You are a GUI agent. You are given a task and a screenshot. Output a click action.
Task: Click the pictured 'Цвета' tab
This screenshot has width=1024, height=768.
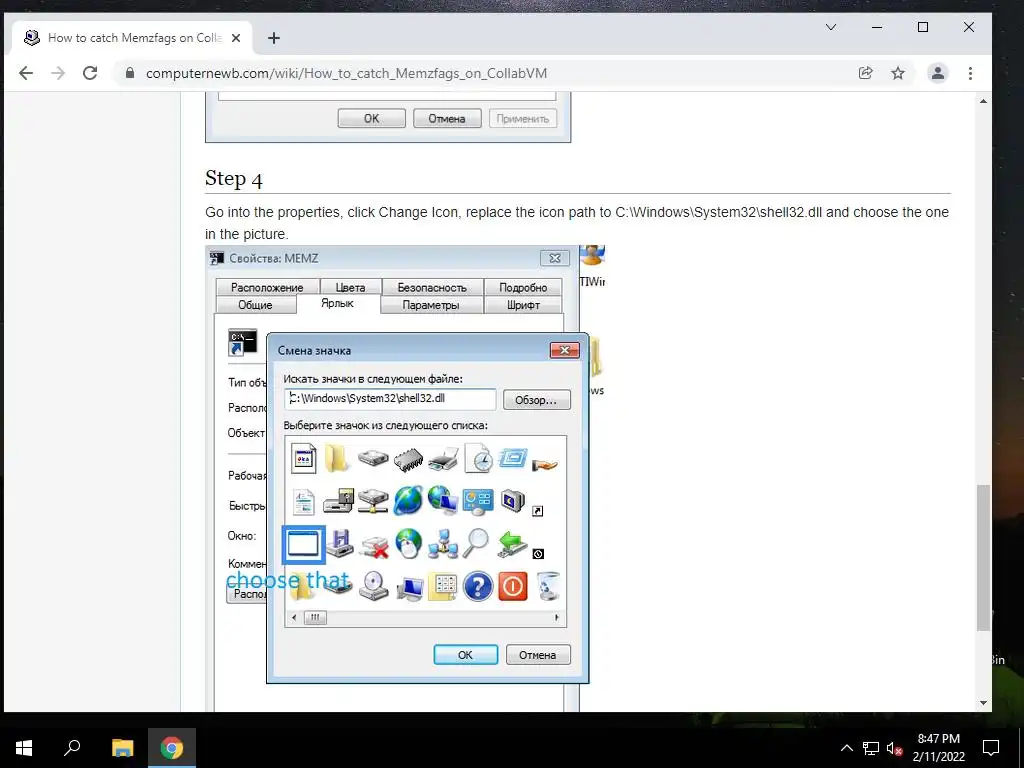pos(350,287)
